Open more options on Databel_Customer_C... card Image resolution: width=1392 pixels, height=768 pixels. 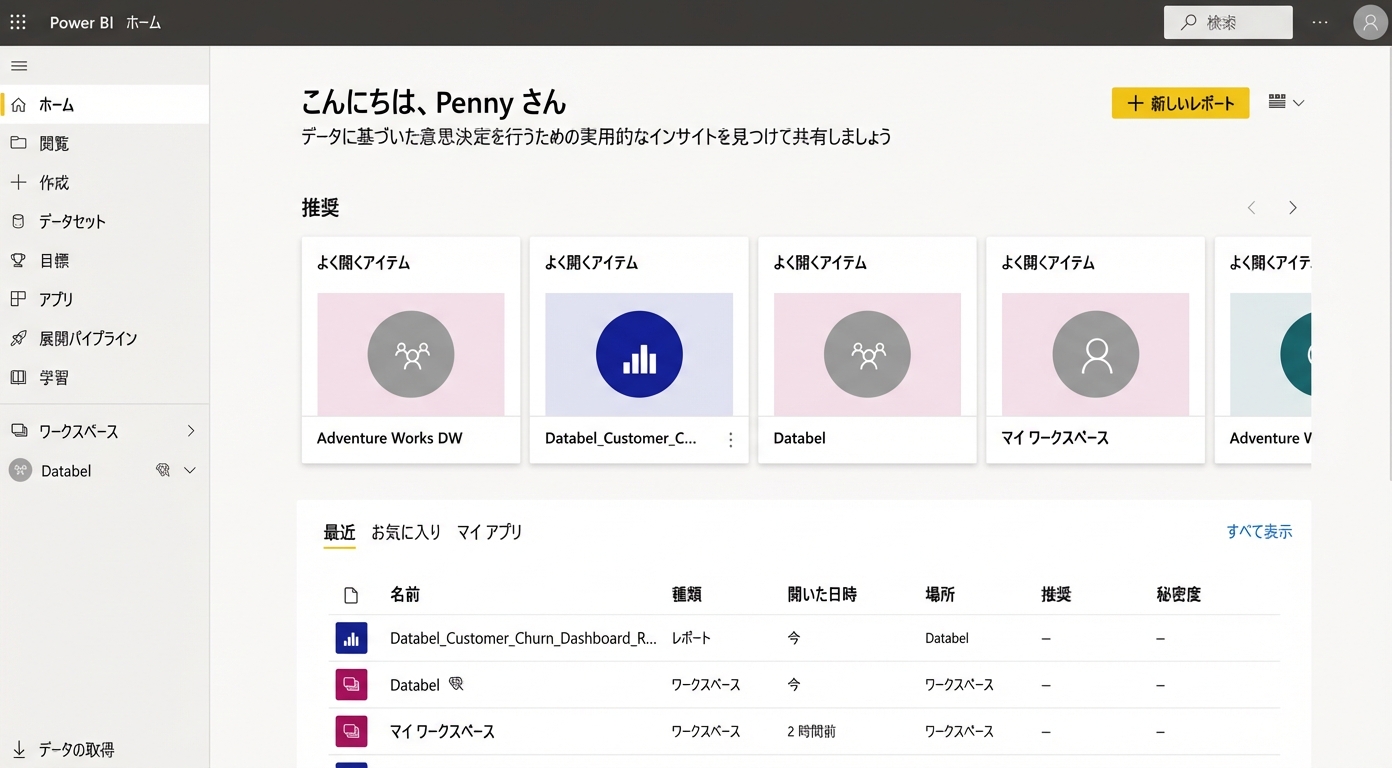click(731, 440)
